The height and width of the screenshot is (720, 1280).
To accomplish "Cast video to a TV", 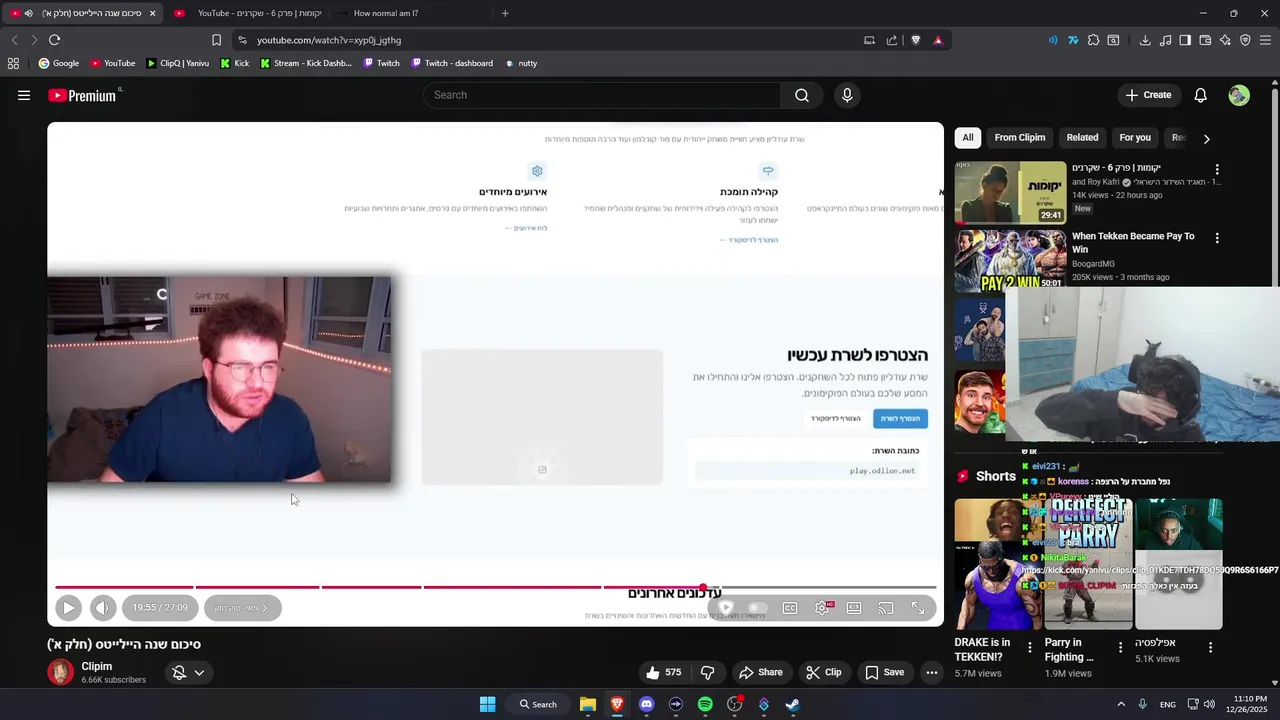I will (x=886, y=607).
